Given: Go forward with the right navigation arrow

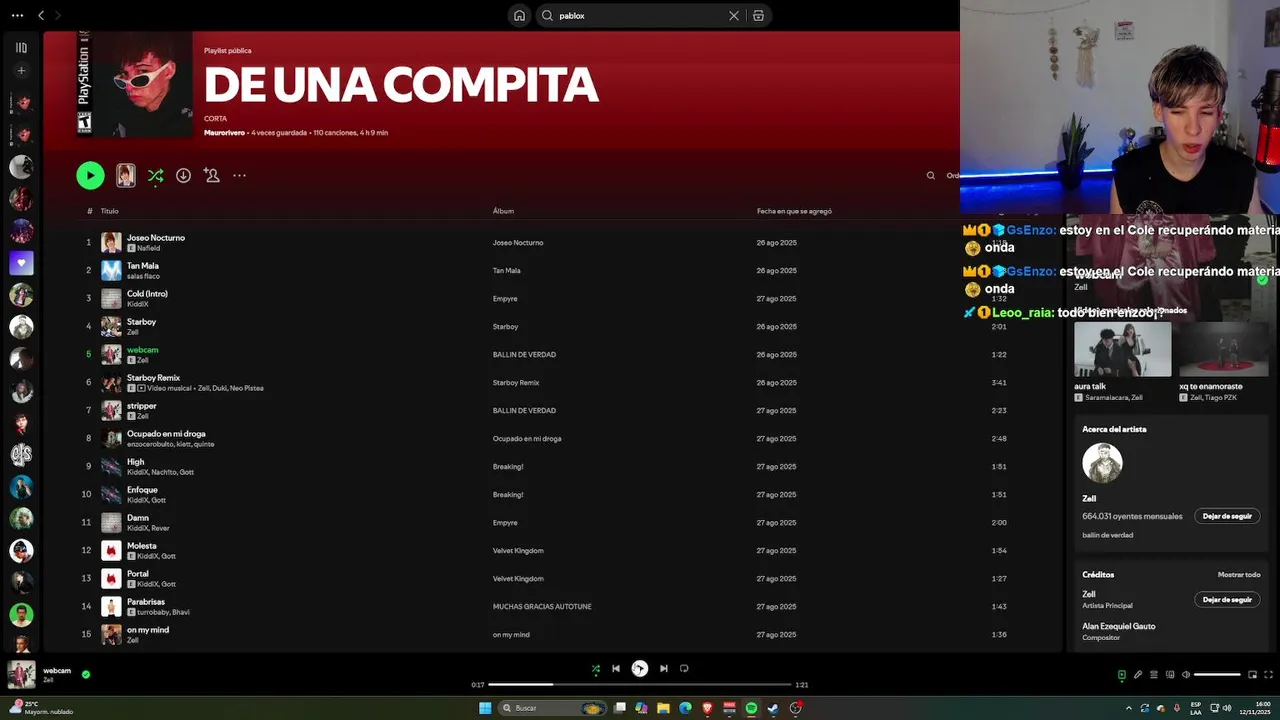Looking at the screenshot, I should [x=58, y=15].
